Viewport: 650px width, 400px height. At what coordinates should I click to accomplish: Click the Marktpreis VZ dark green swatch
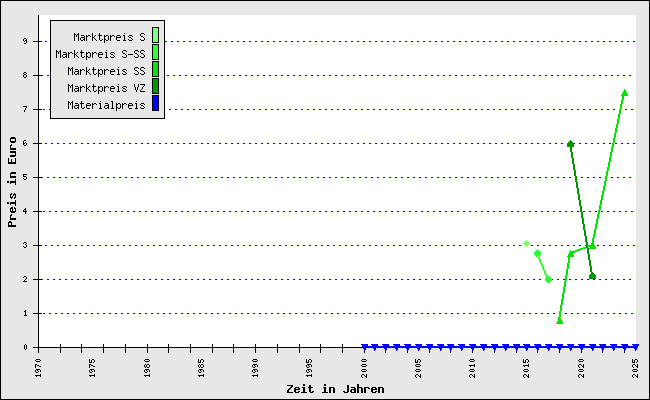tap(155, 86)
